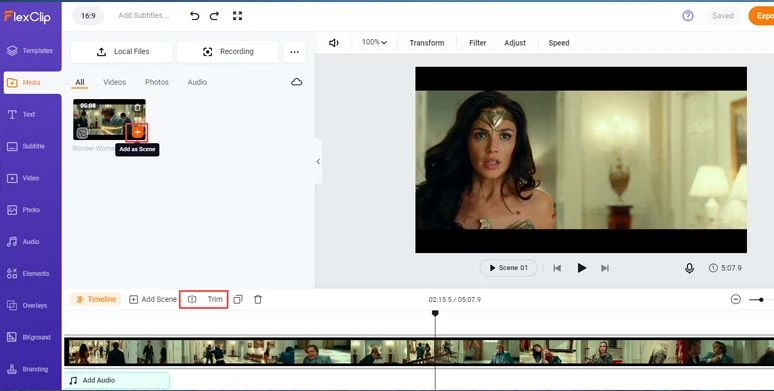774x391 pixels.
Task: Collapse the media panel with arrow
Action: click(318, 161)
